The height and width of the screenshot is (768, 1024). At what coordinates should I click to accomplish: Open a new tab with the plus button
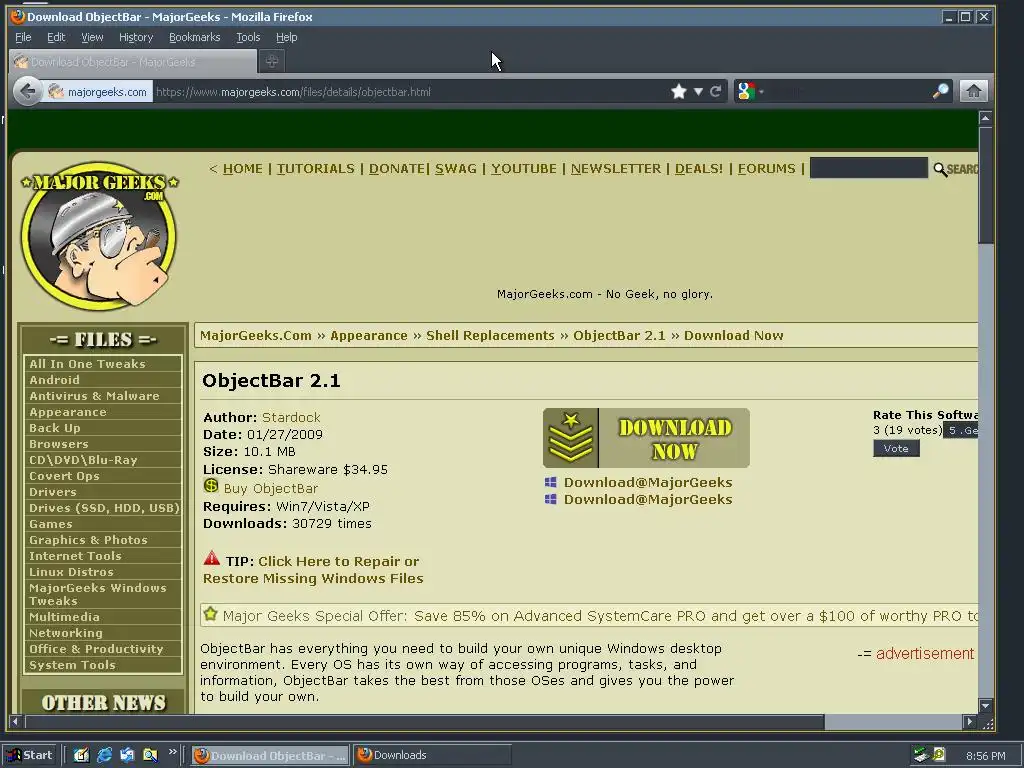click(x=272, y=61)
